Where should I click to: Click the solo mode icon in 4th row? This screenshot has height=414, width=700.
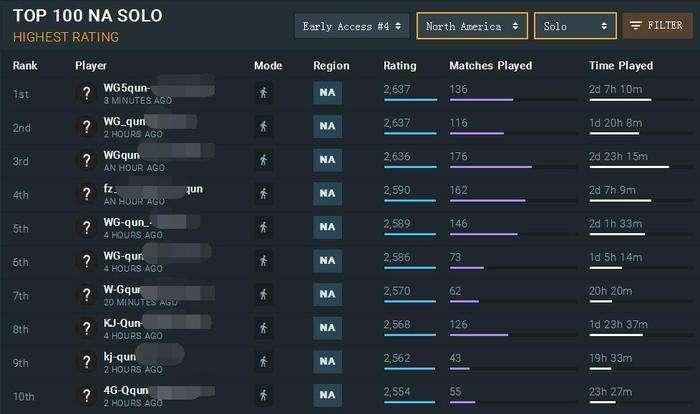(x=263, y=193)
